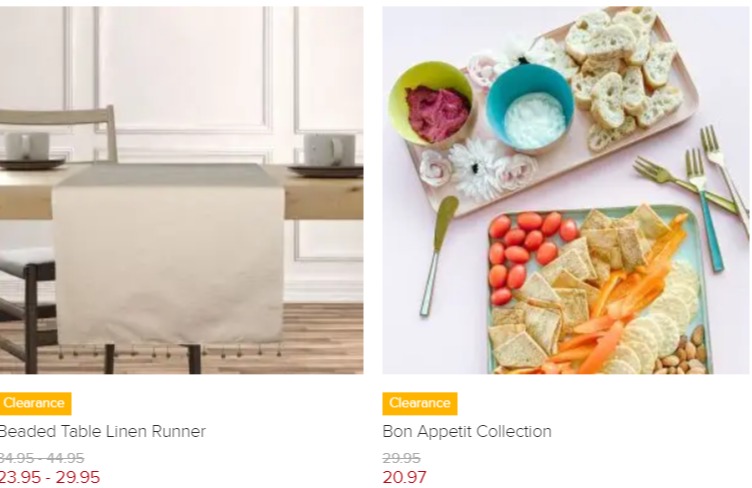
Task: Click the crossed-out 29.95 original price
Action: (401, 458)
